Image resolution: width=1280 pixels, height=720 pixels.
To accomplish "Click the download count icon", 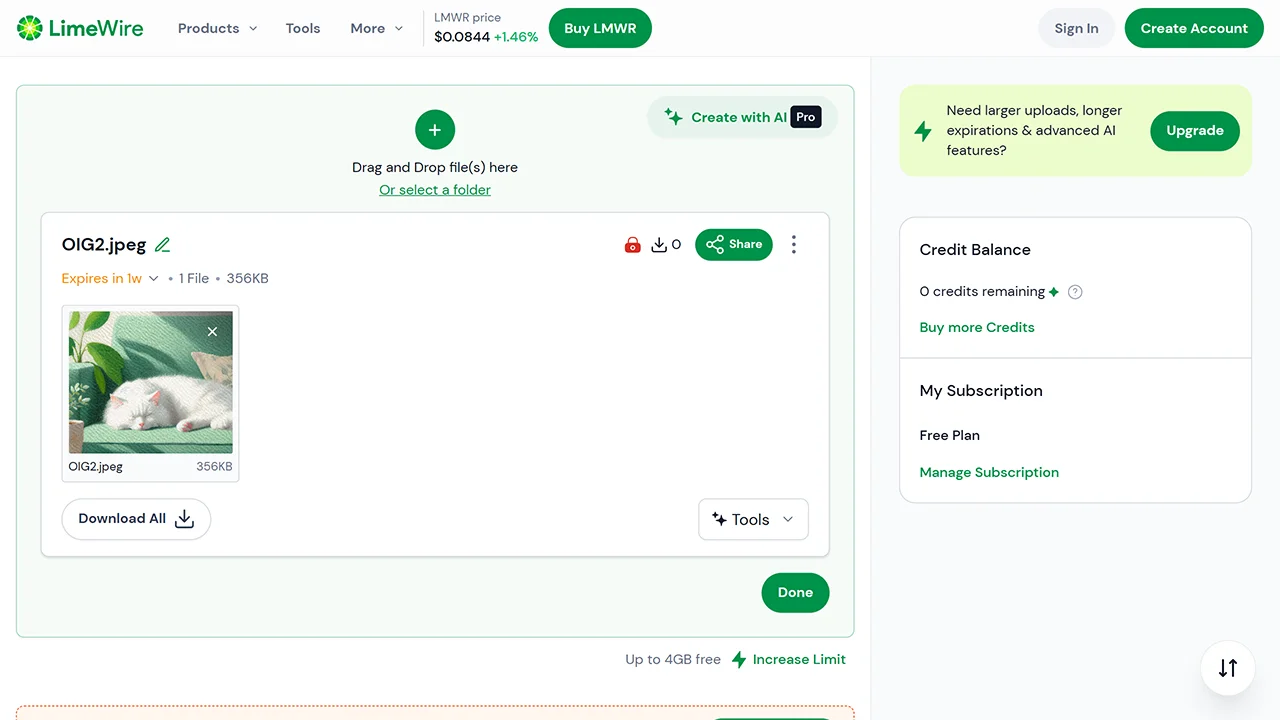I will click(660, 245).
